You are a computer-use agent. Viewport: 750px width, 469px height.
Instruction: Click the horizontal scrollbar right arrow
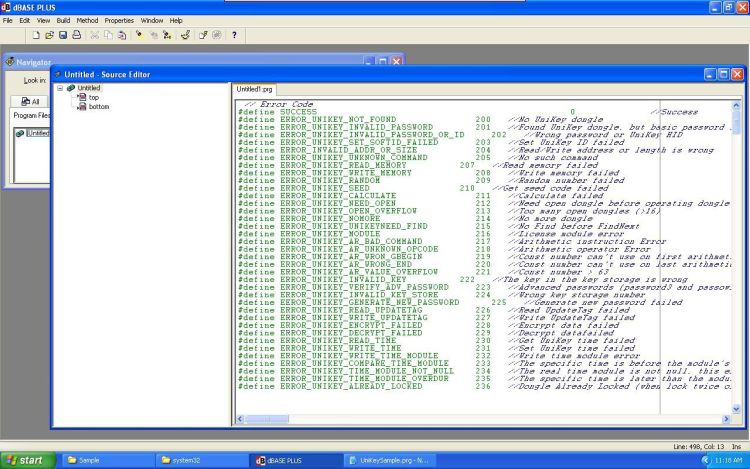pos(727,419)
